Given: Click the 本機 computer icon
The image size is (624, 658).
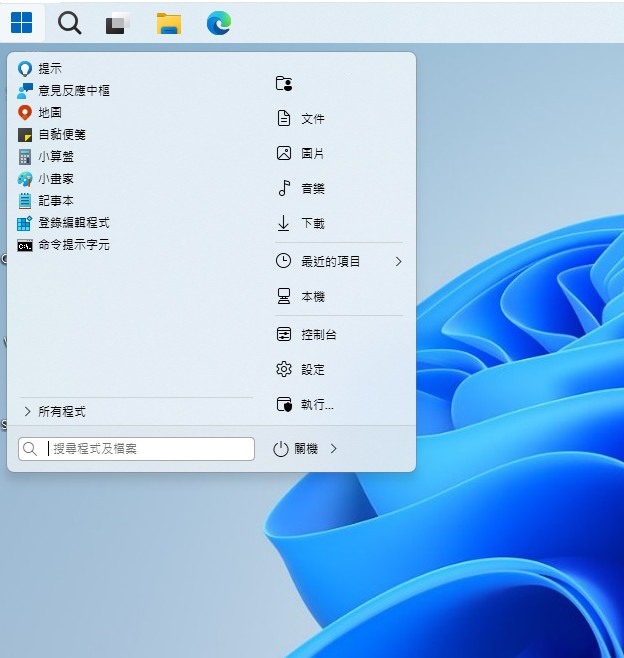Looking at the screenshot, I should [284, 296].
